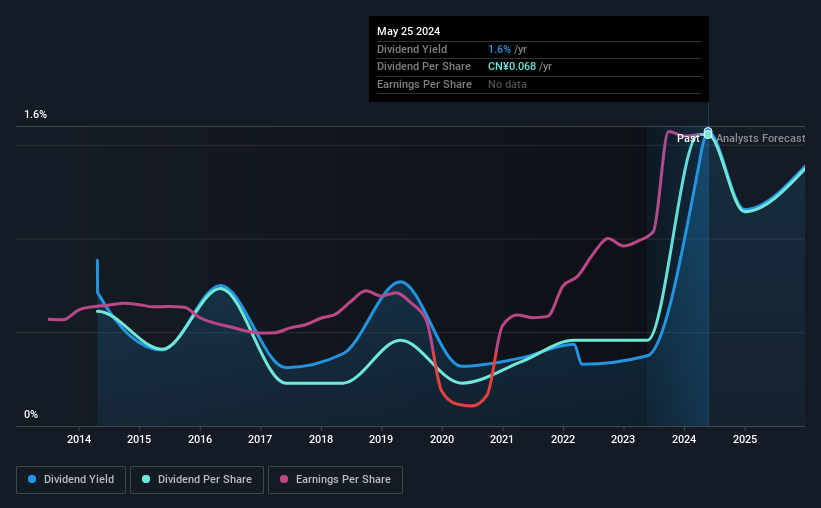
Task: Click the 2025 x-axis label
Action: [745, 439]
